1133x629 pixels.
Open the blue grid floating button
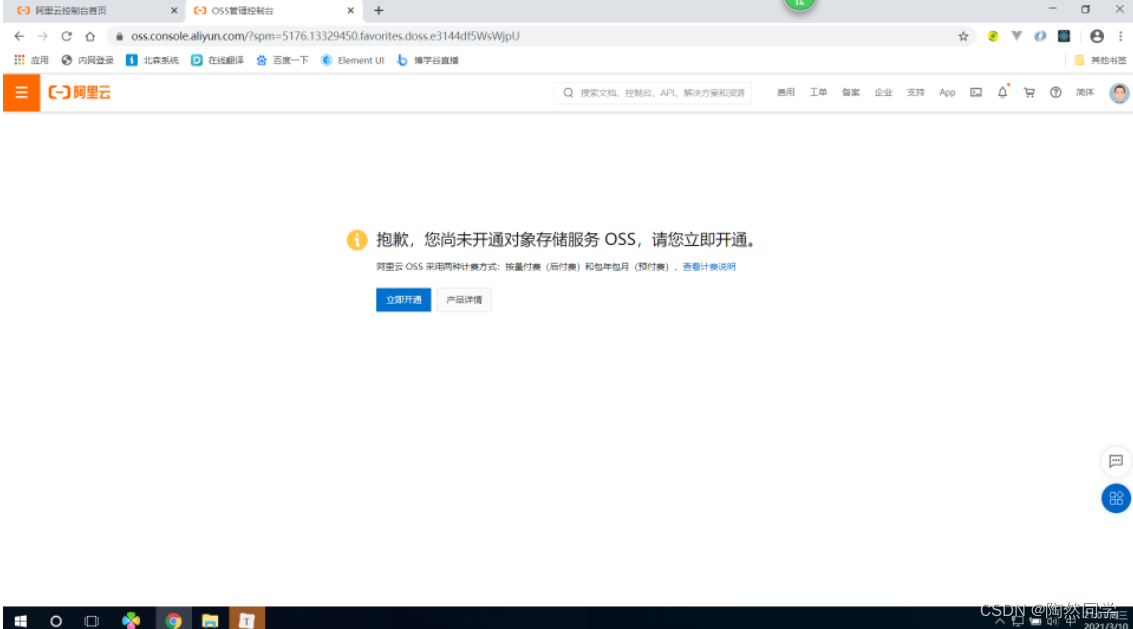[1116, 498]
